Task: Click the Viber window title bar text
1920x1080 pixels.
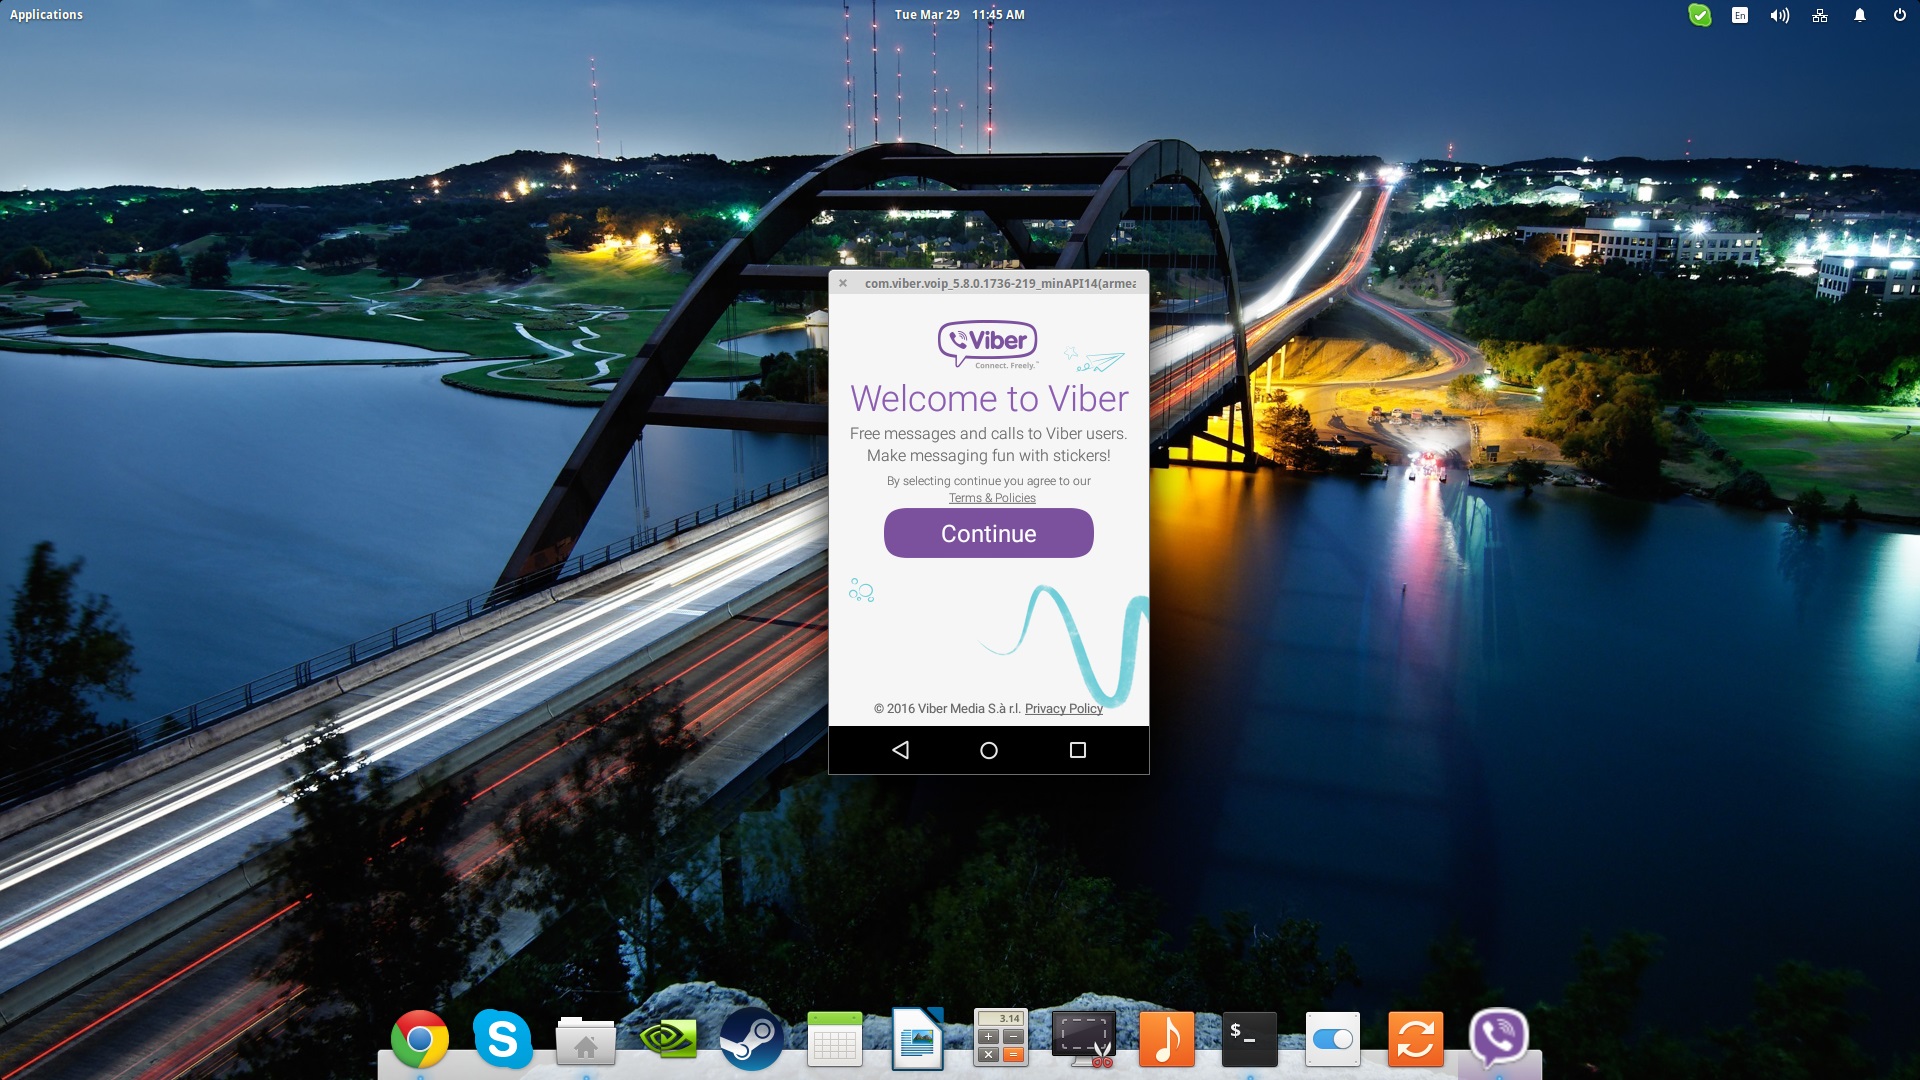Action: (x=1000, y=283)
